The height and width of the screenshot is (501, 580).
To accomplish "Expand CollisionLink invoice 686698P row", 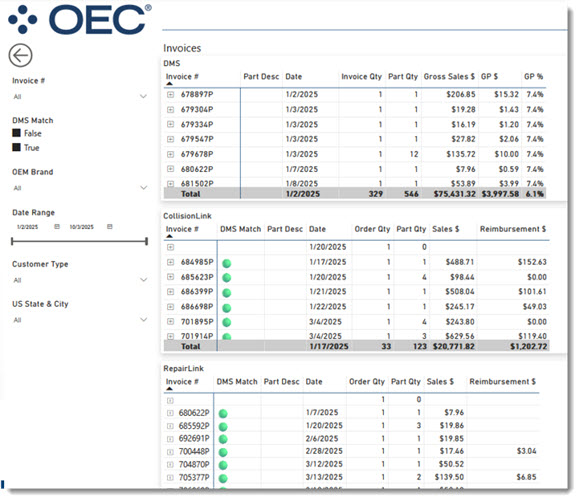I will 170,307.
